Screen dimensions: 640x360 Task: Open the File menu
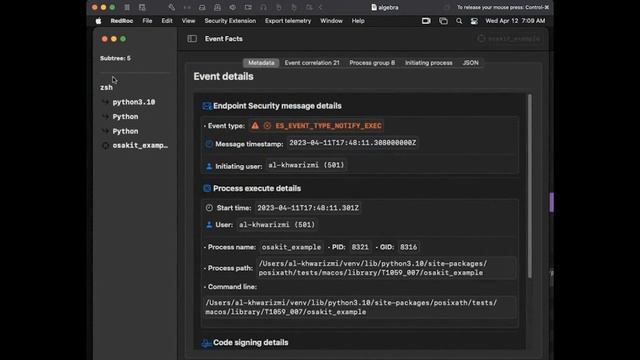point(147,21)
